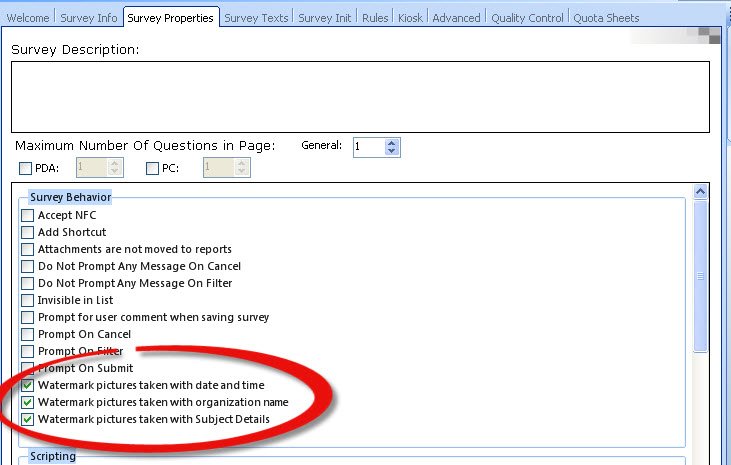The image size is (731, 465).
Task: Check the Accept NFC option
Action: pyautogui.click(x=28, y=215)
